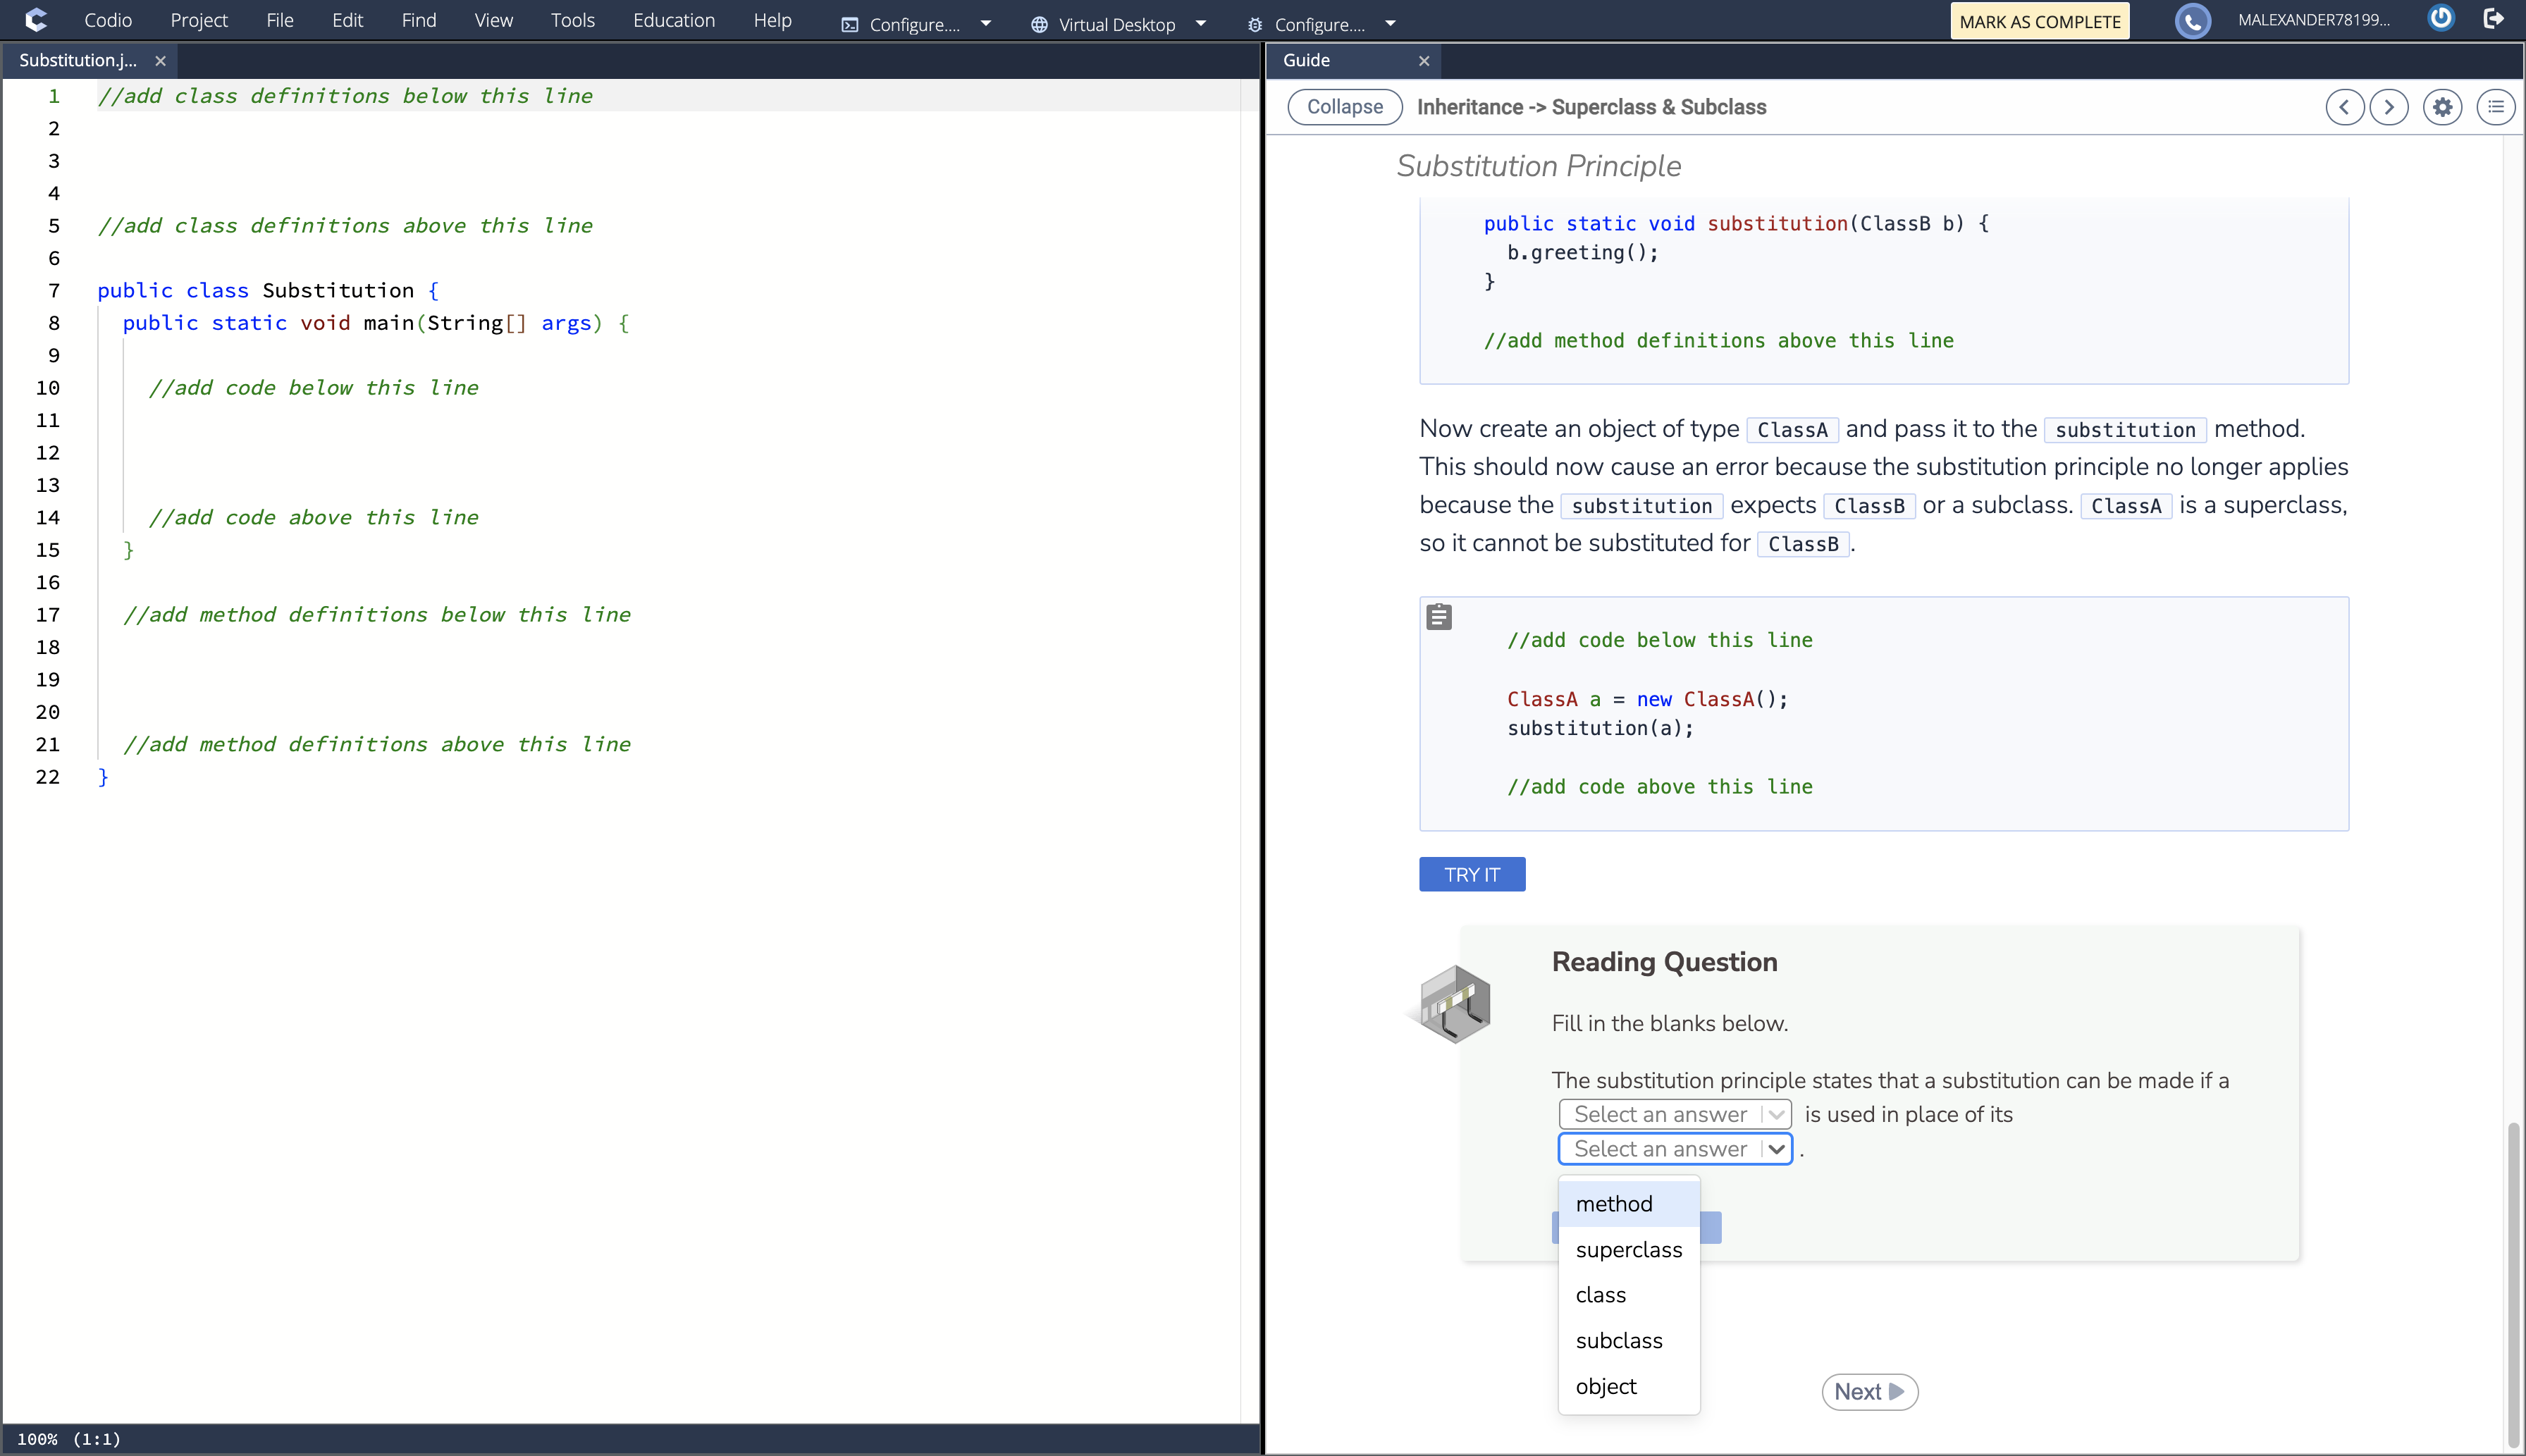This screenshot has height=1456, width=2526.
Task: Open guide settings with the gear icon
Action: 2442,107
